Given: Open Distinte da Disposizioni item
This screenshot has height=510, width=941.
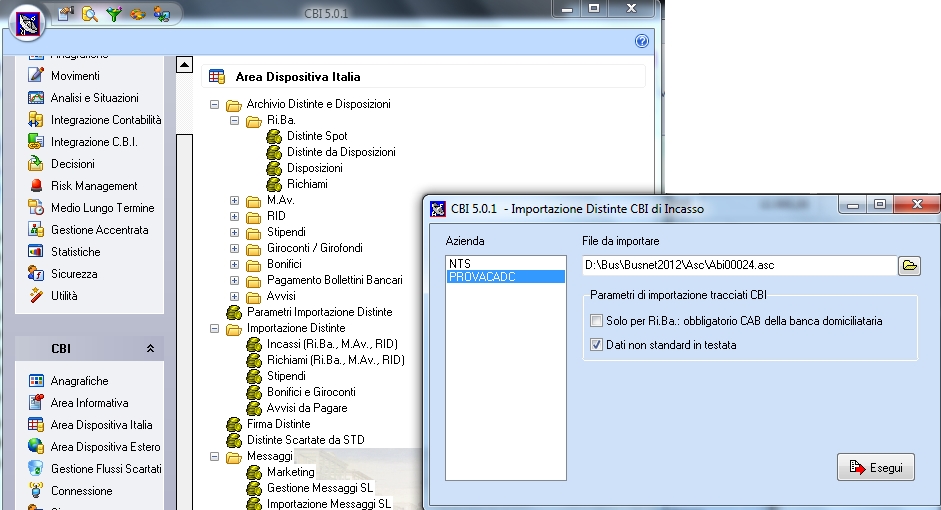Looking at the screenshot, I should pyautogui.click(x=341, y=152).
